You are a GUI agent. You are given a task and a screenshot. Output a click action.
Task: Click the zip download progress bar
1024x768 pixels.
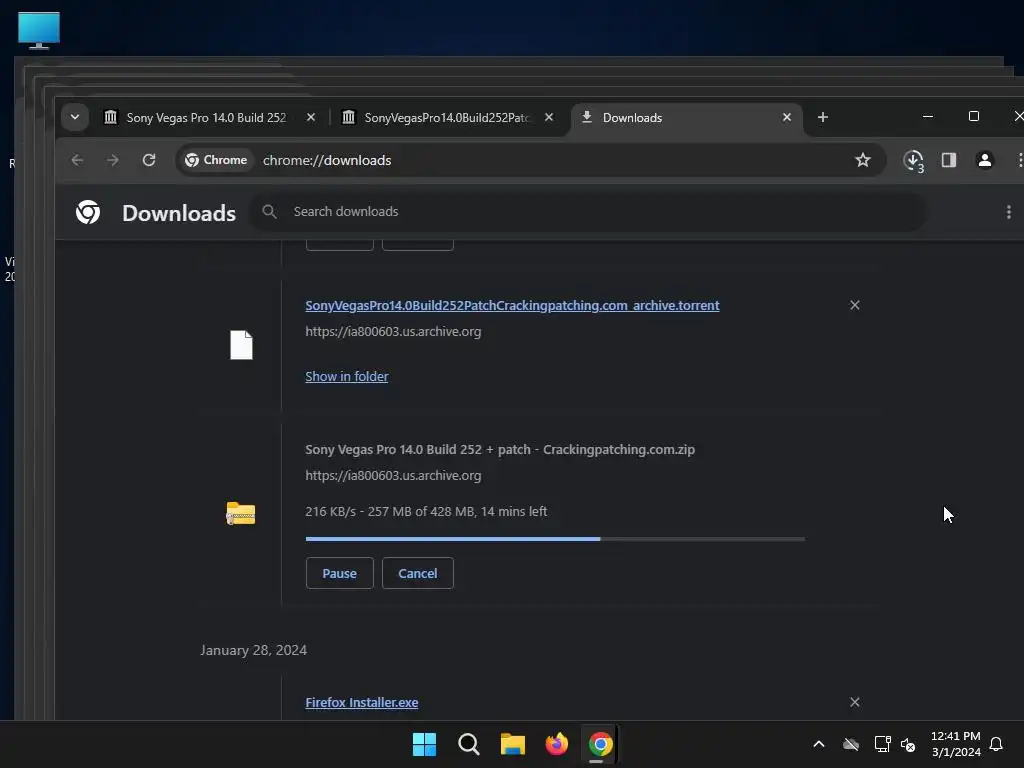point(555,539)
